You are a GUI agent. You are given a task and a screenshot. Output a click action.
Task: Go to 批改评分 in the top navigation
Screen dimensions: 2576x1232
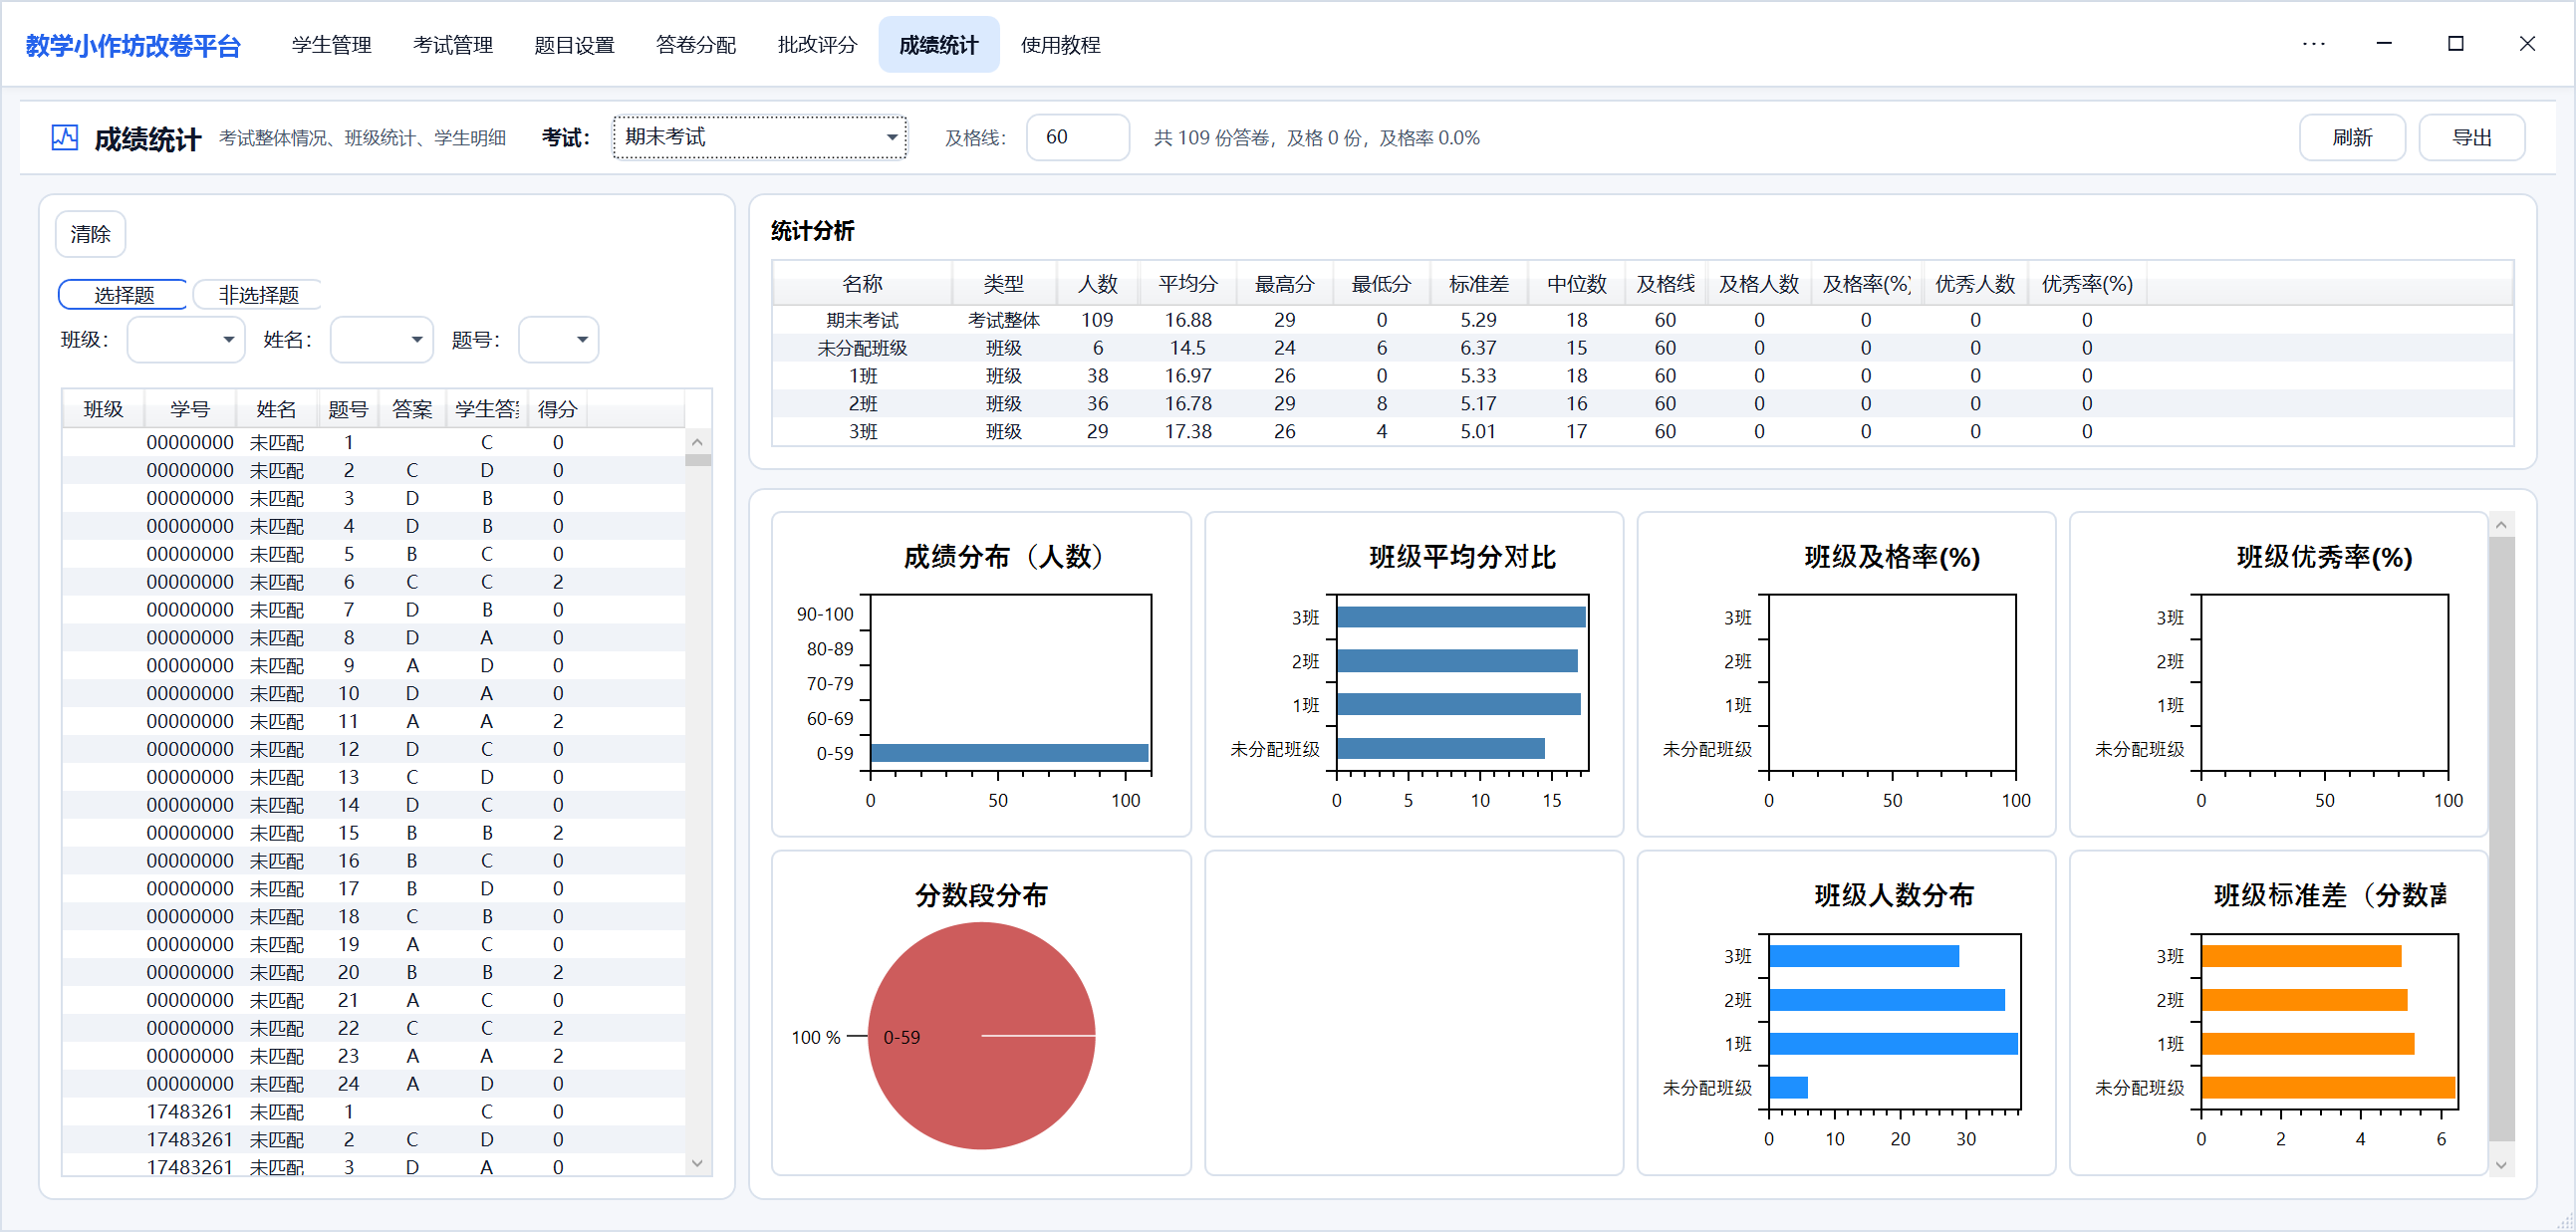tap(816, 44)
